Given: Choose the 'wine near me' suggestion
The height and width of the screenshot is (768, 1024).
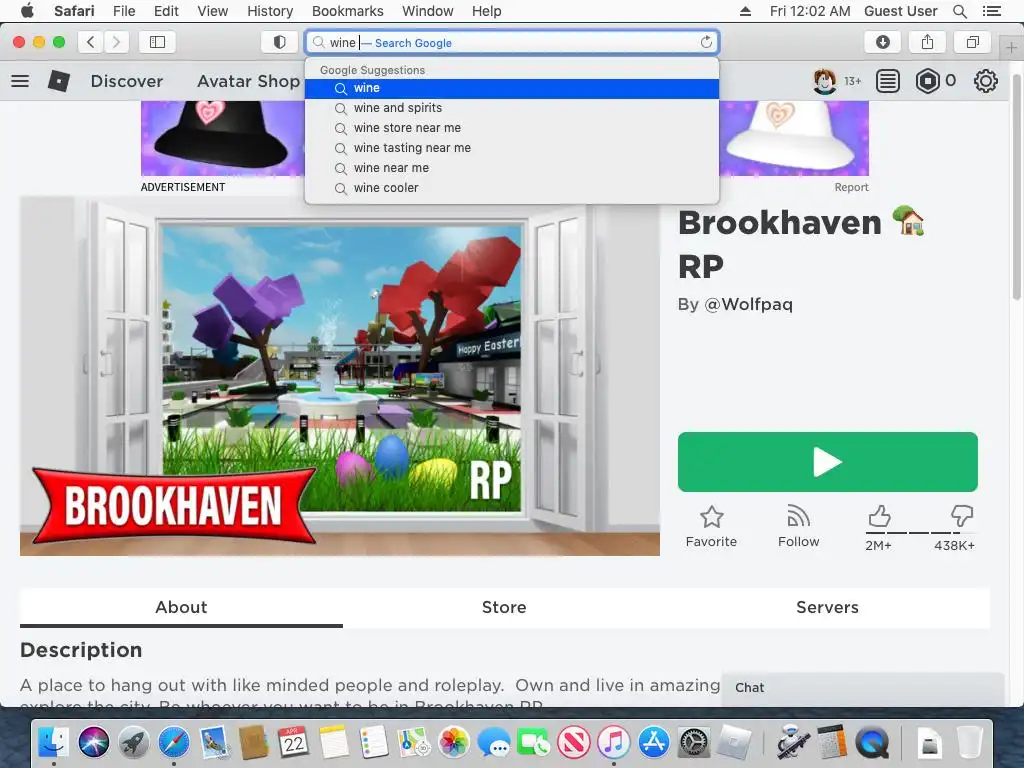Looking at the screenshot, I should [x=512, y=168].
